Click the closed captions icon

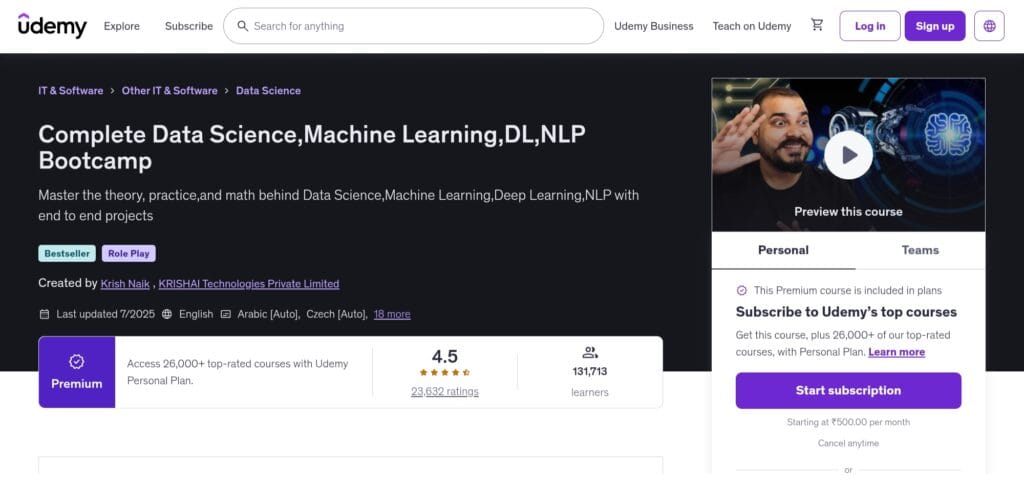pos(225,314)
